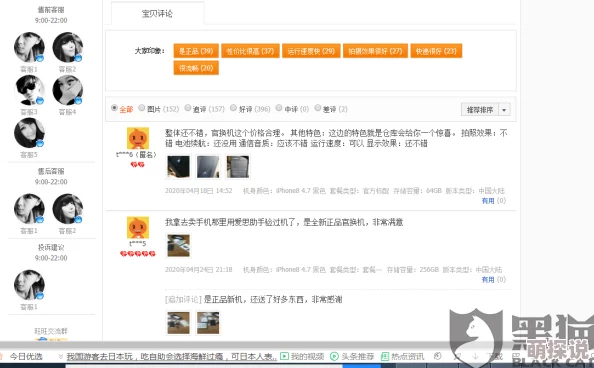594x368 pixels.
Task: Open pre-sale 客服1 avatar chat
Action: pyautogui.click(x=29, y=47)
